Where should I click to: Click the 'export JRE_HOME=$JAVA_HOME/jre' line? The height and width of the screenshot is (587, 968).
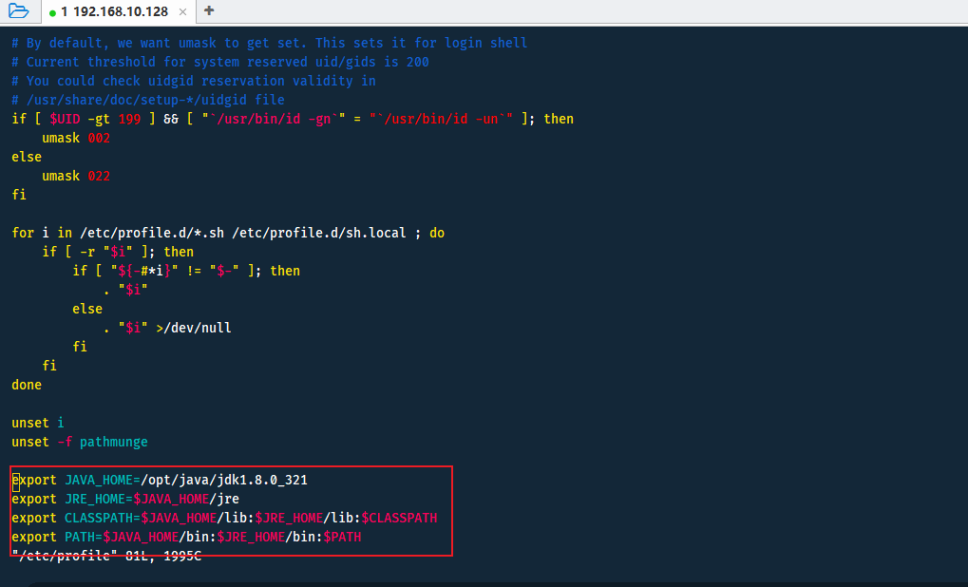tap(125, 499)
